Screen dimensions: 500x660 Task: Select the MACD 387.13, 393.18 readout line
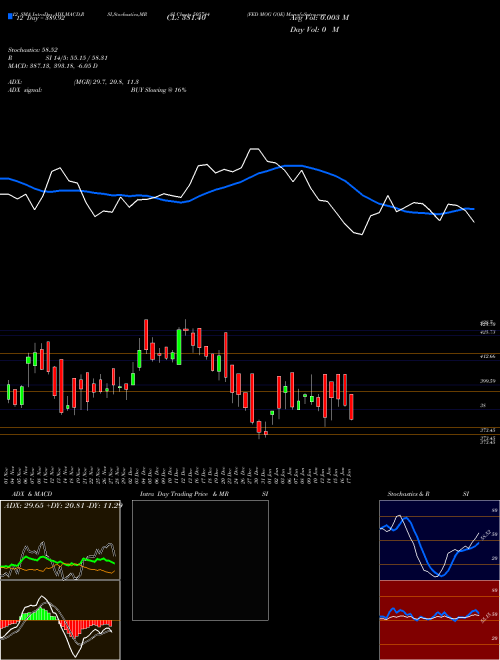point(53,66)
